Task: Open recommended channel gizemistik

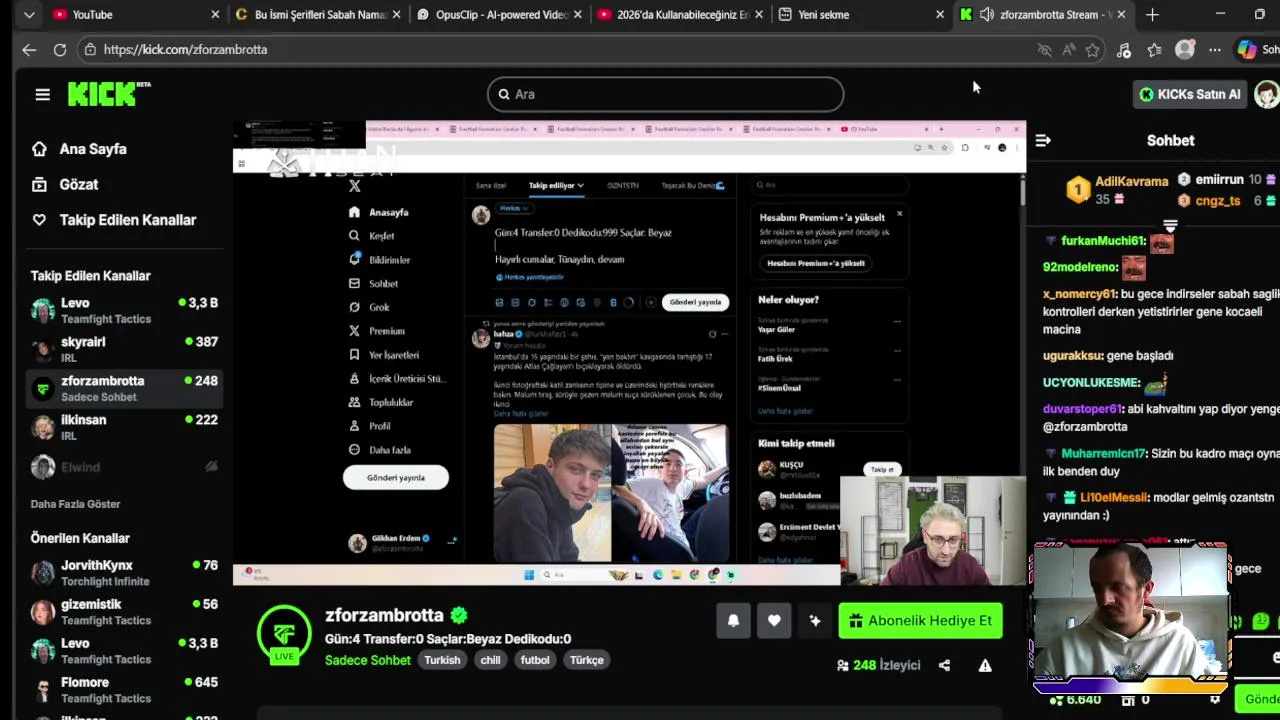Action: (x=125, y=612)
